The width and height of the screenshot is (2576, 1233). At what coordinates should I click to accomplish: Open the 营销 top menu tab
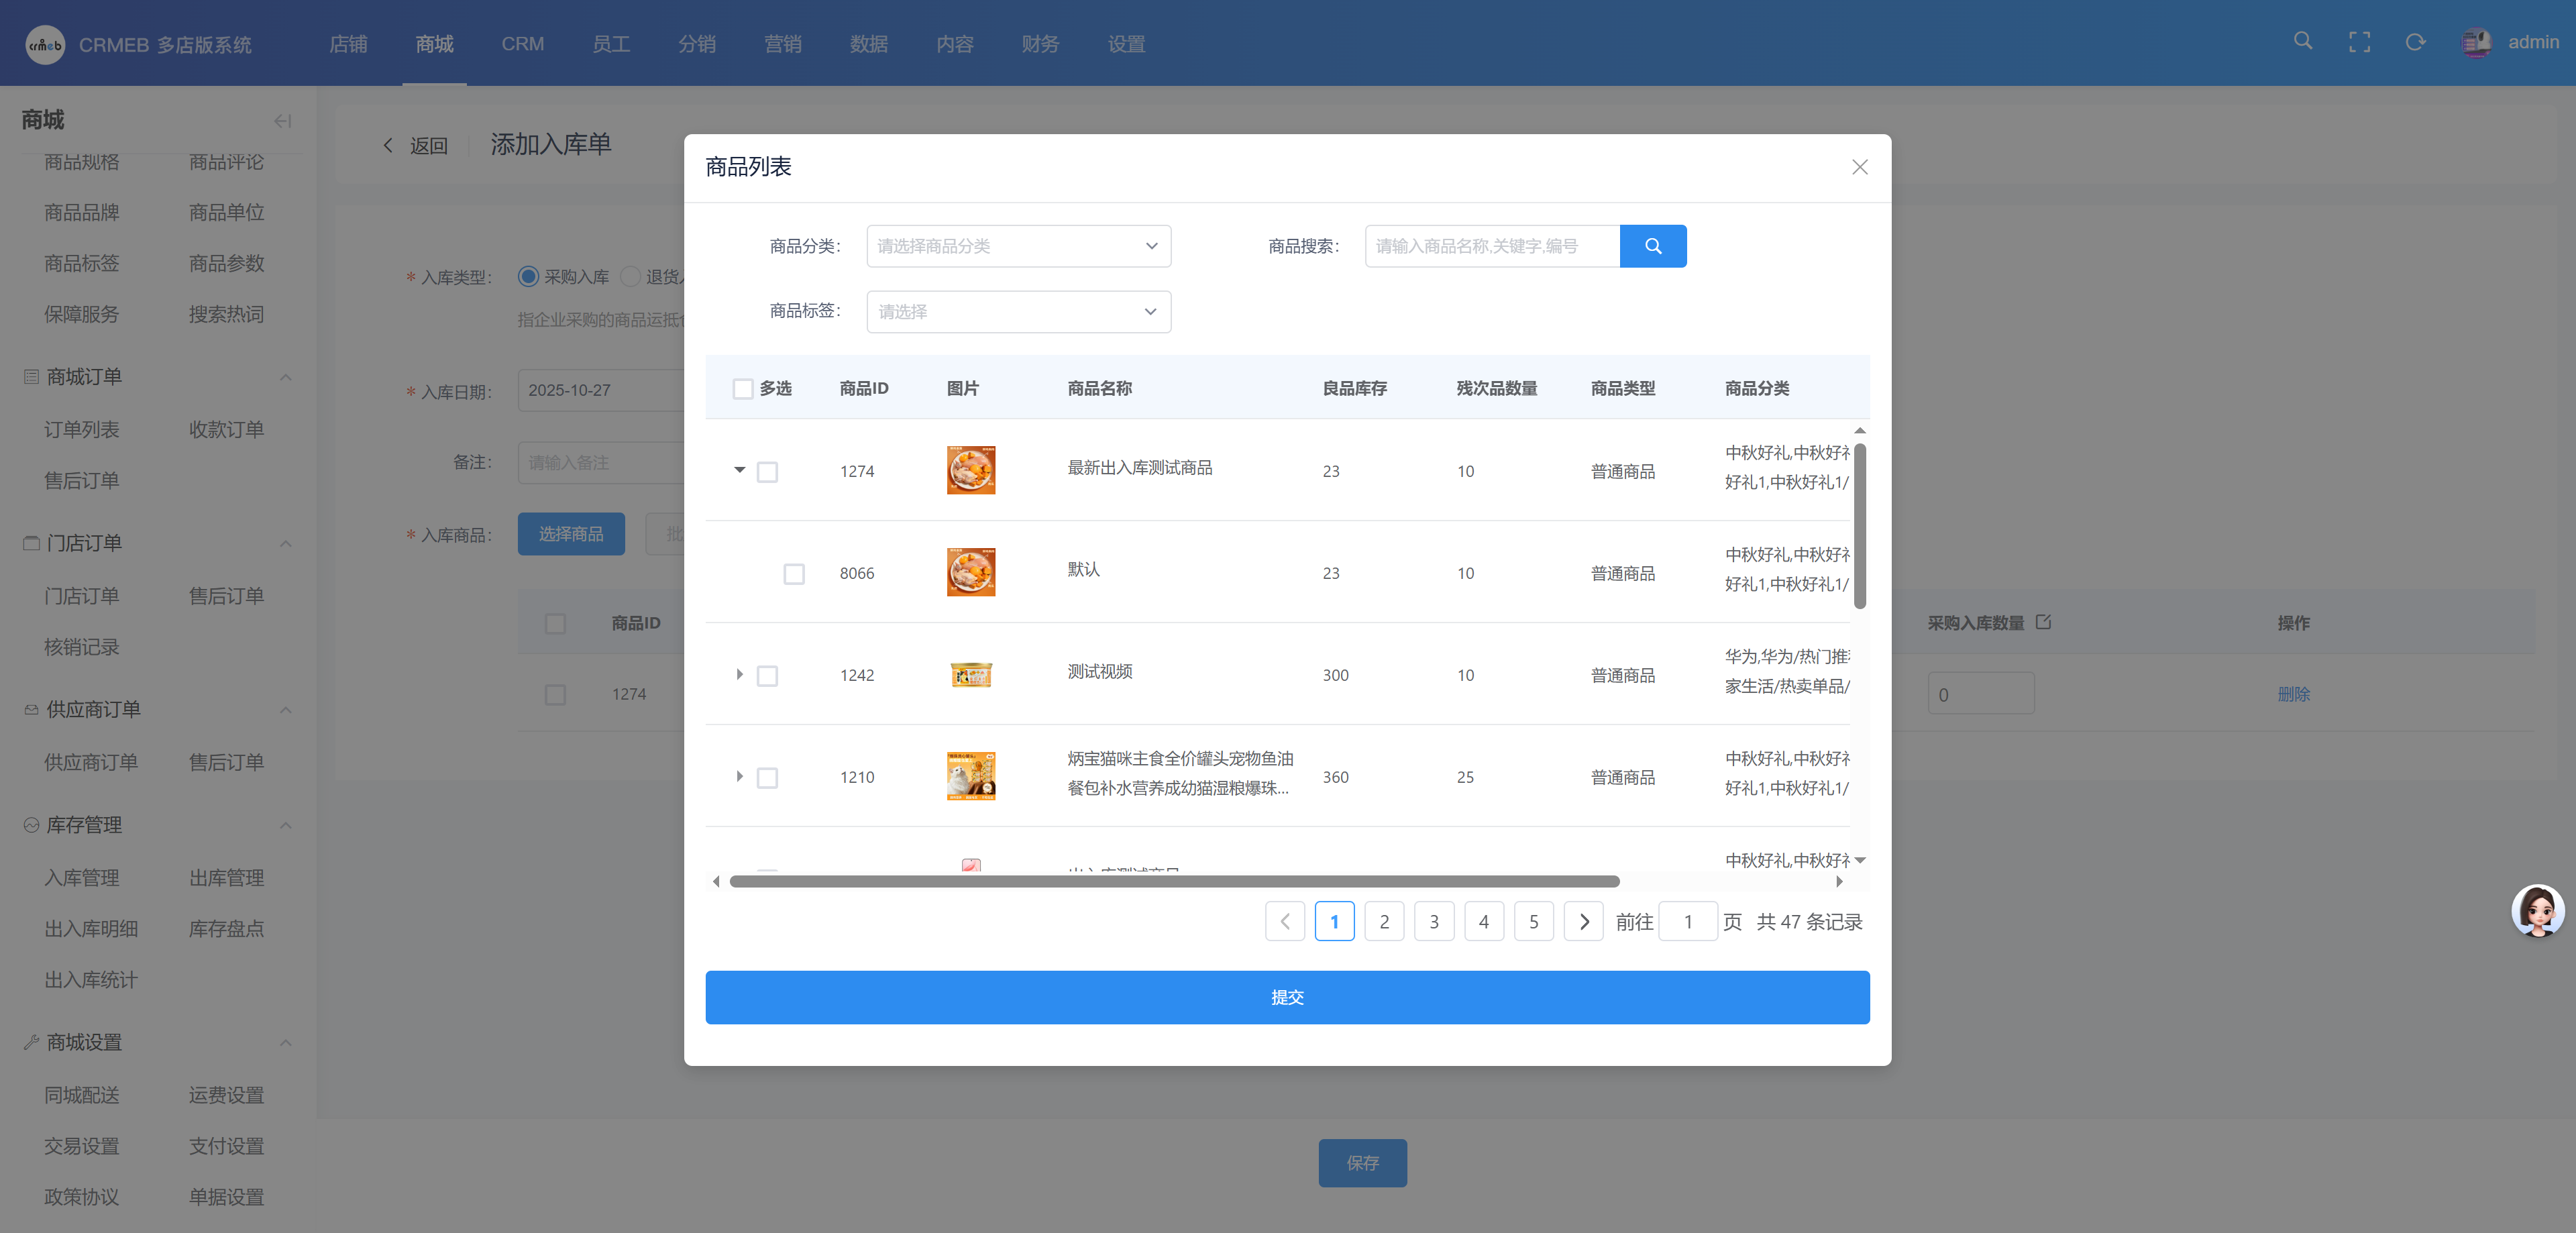[782, 44]
